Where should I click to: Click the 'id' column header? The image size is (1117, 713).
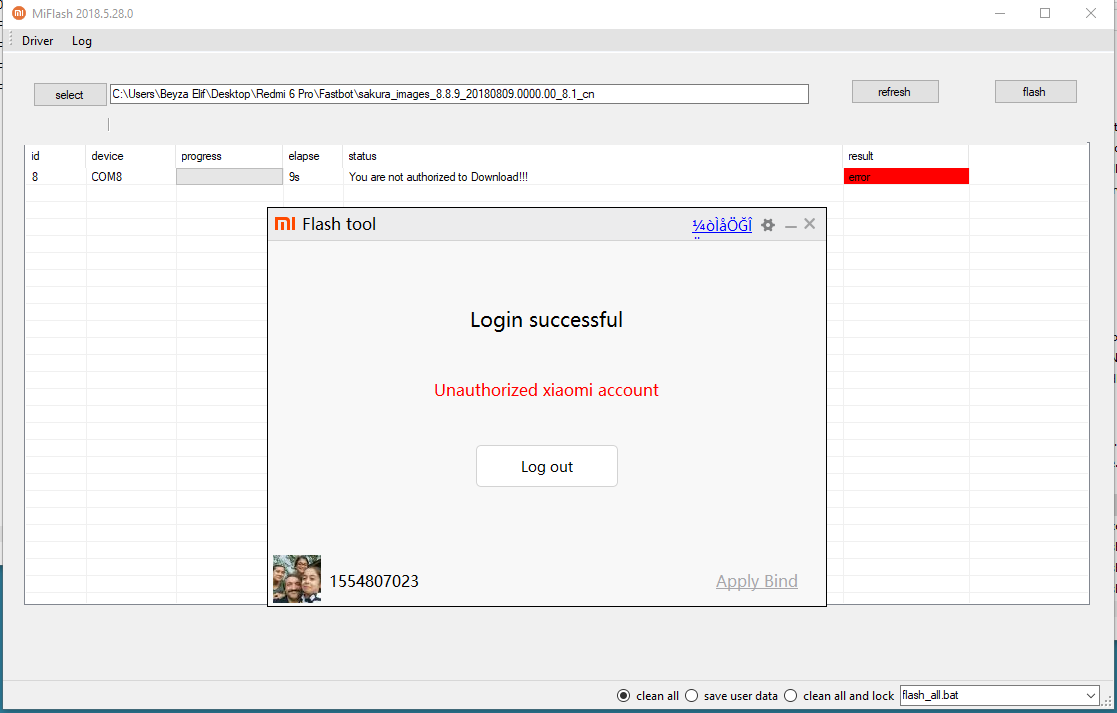click(x=36, y=156)
